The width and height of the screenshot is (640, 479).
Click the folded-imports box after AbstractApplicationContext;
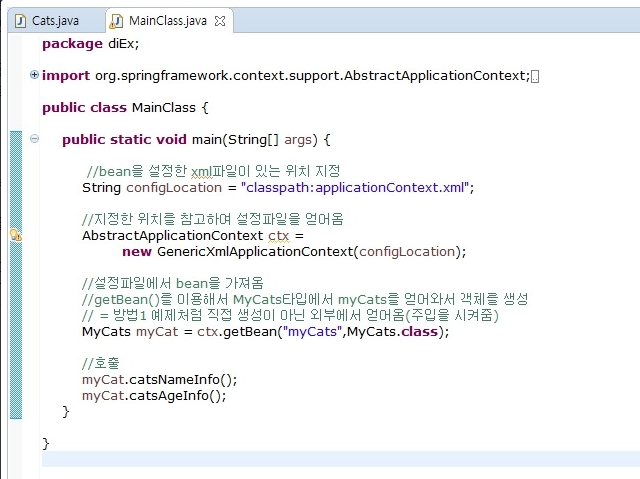[535, 76]
